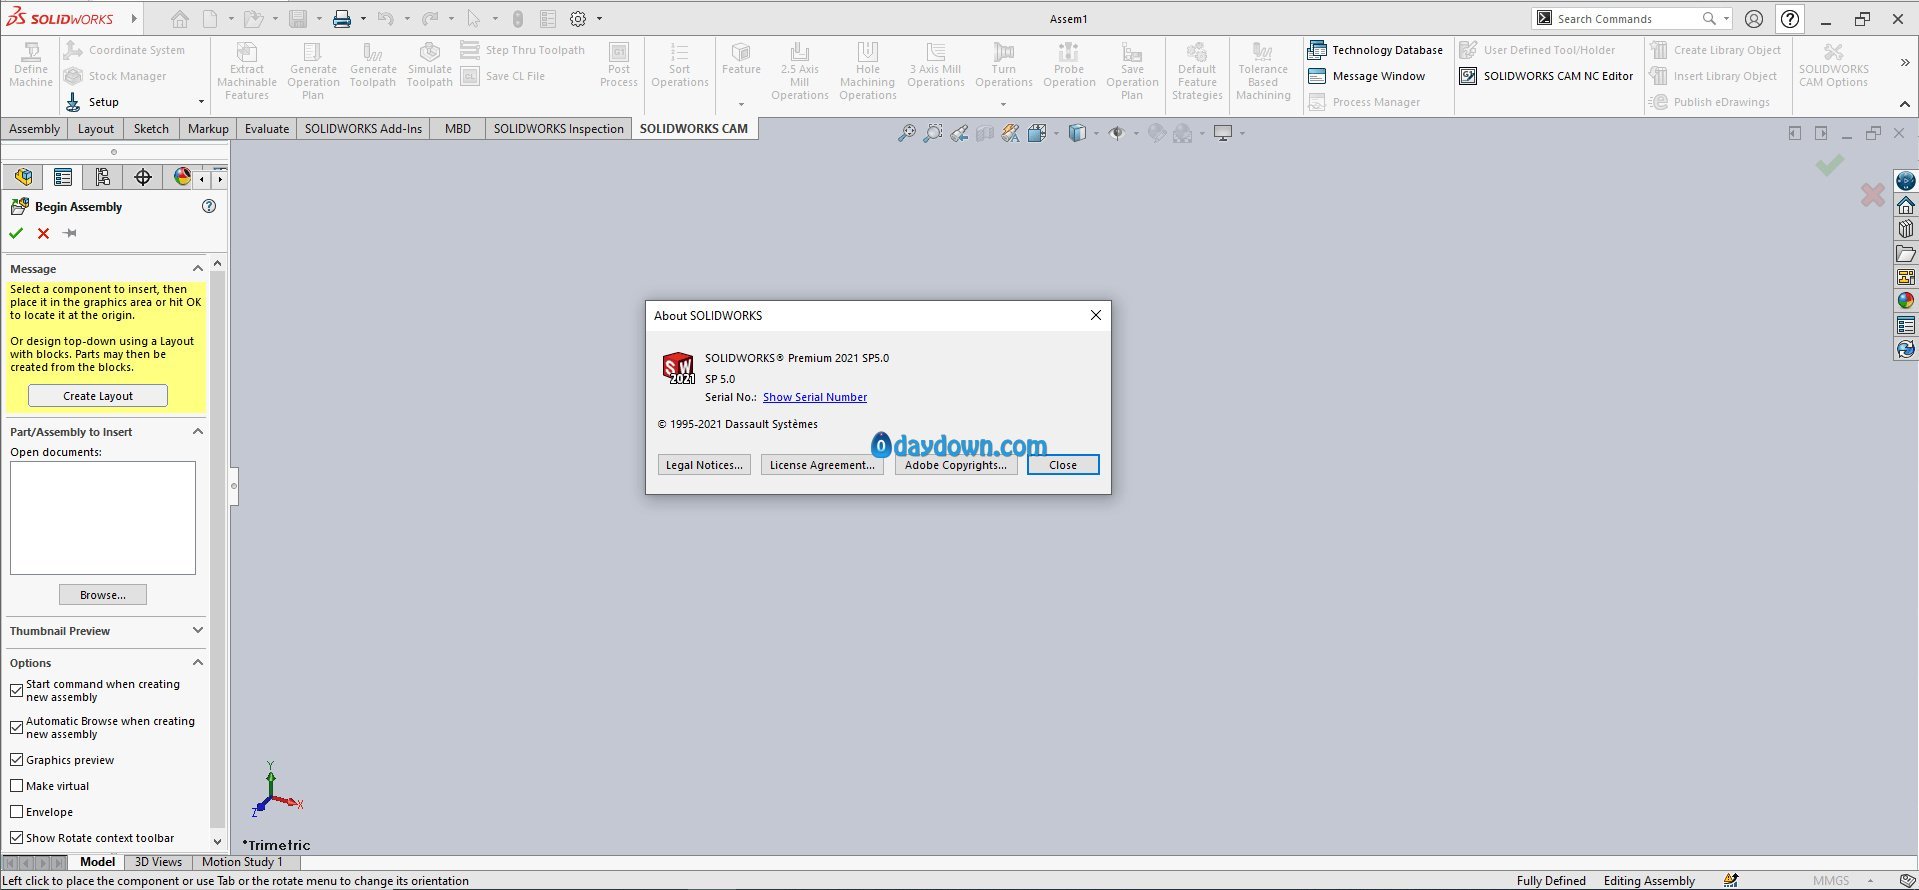Click the Open documents list box
Image resolution: width=1919 pixels, height=890 pixels.
pyautogui.click(x=103, y=518)
